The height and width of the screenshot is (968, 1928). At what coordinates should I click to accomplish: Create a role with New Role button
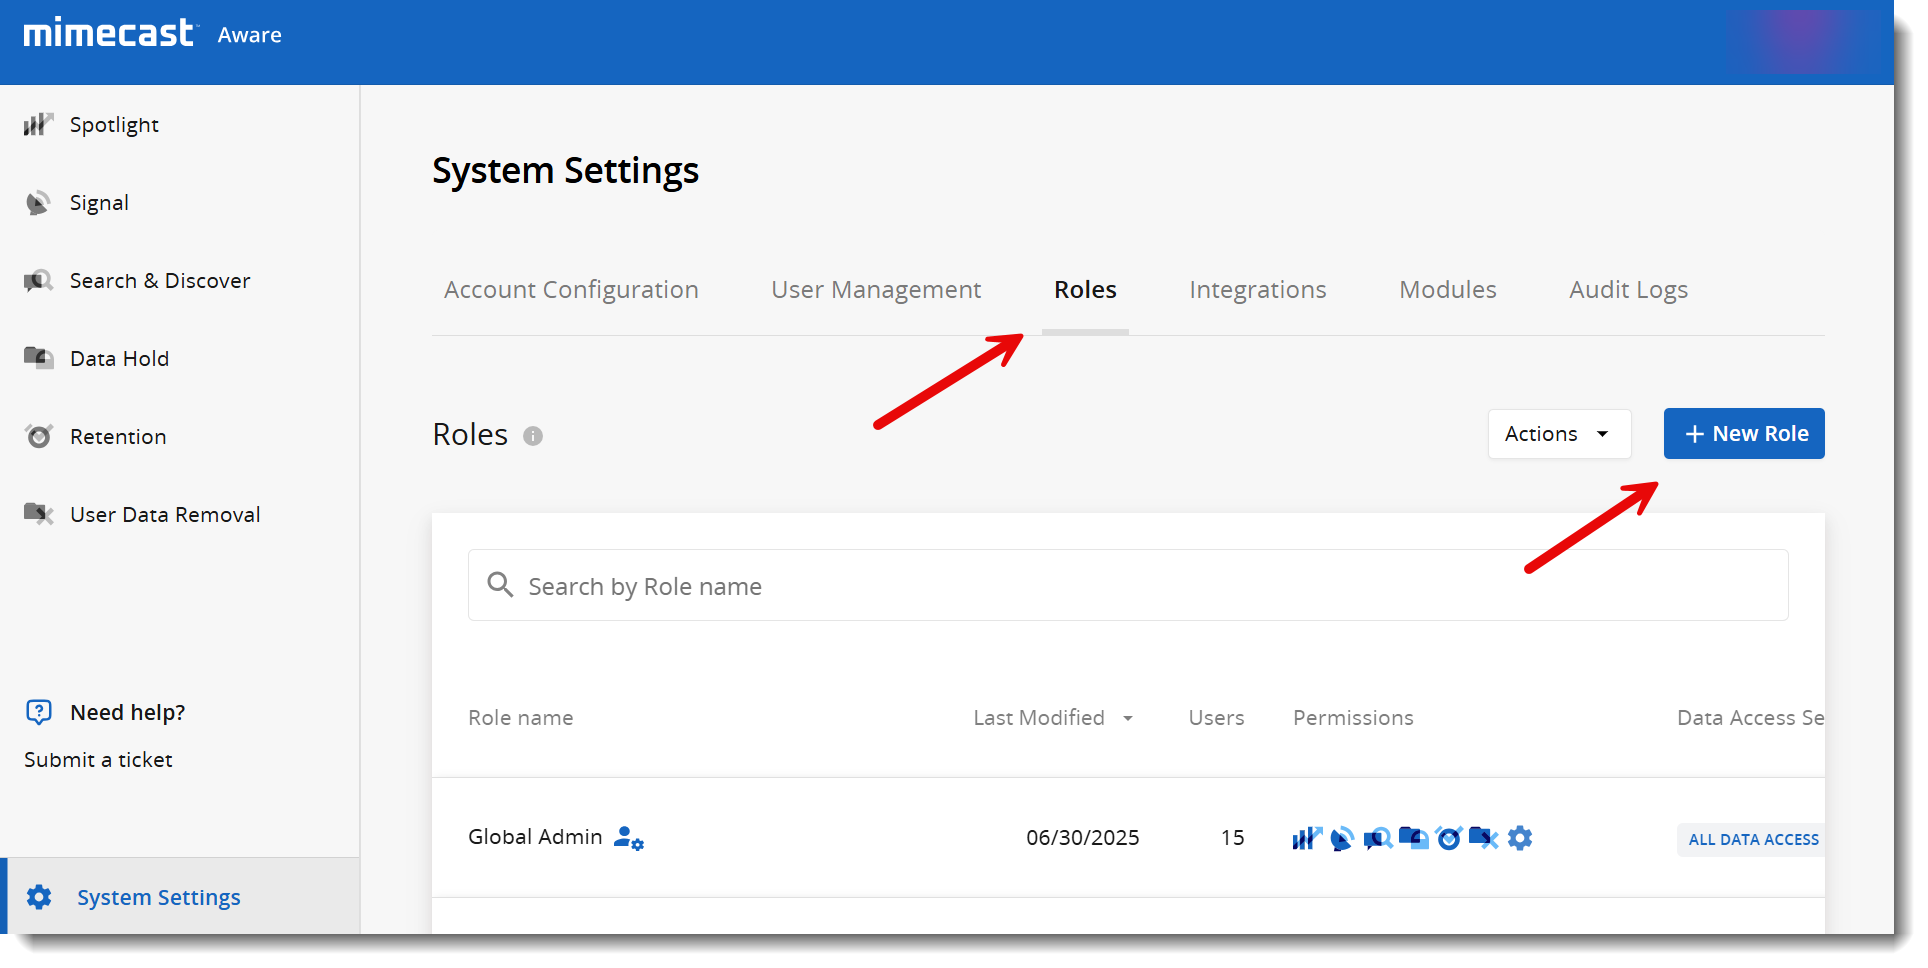1743,434
